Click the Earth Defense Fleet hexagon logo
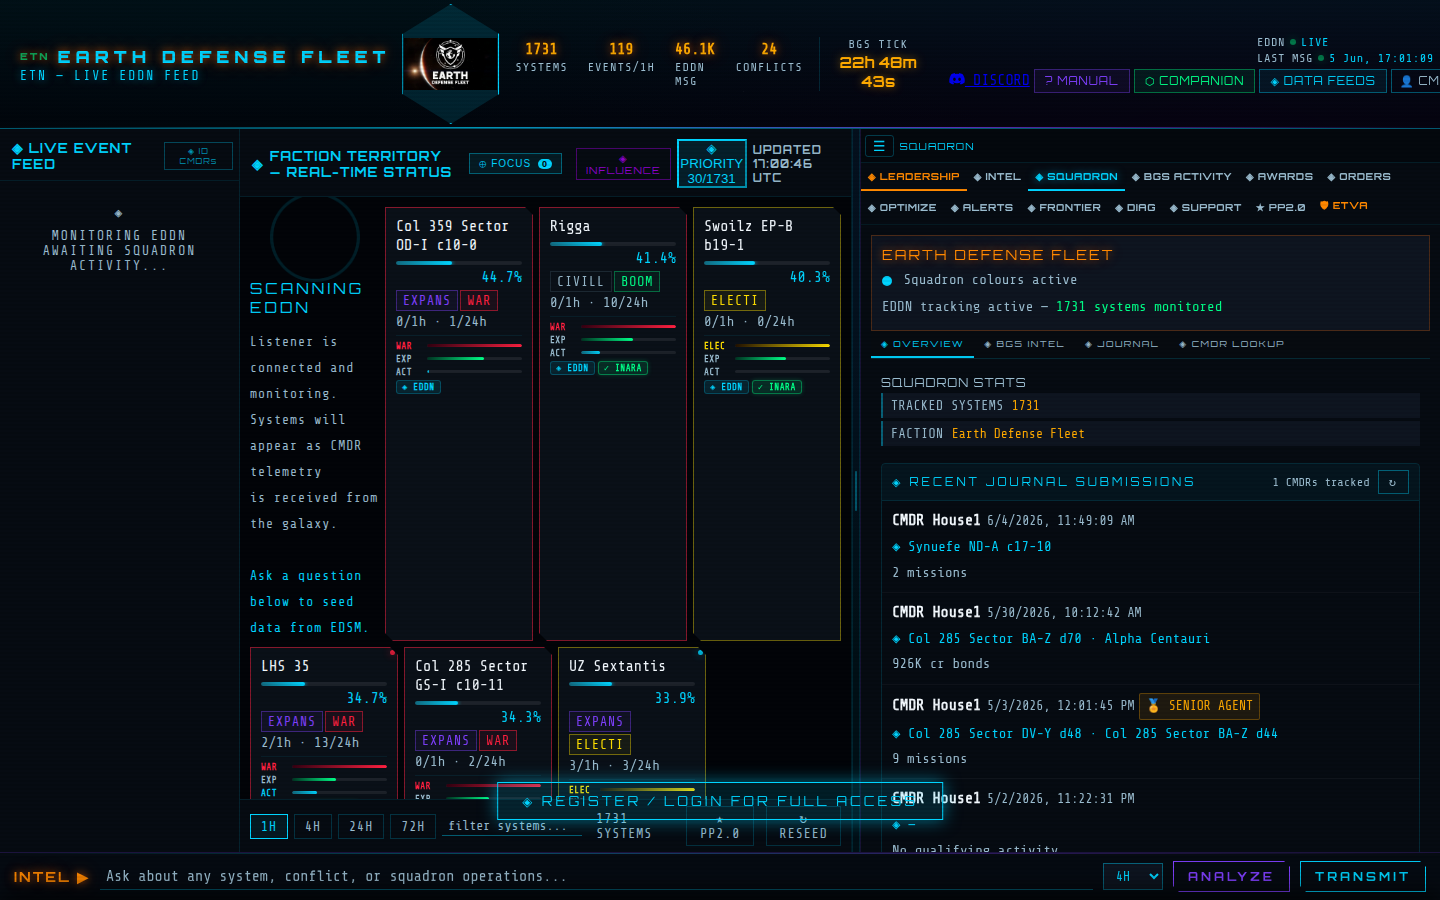The height and width of the screenshot is (900, 1440). tap(450, 64)
